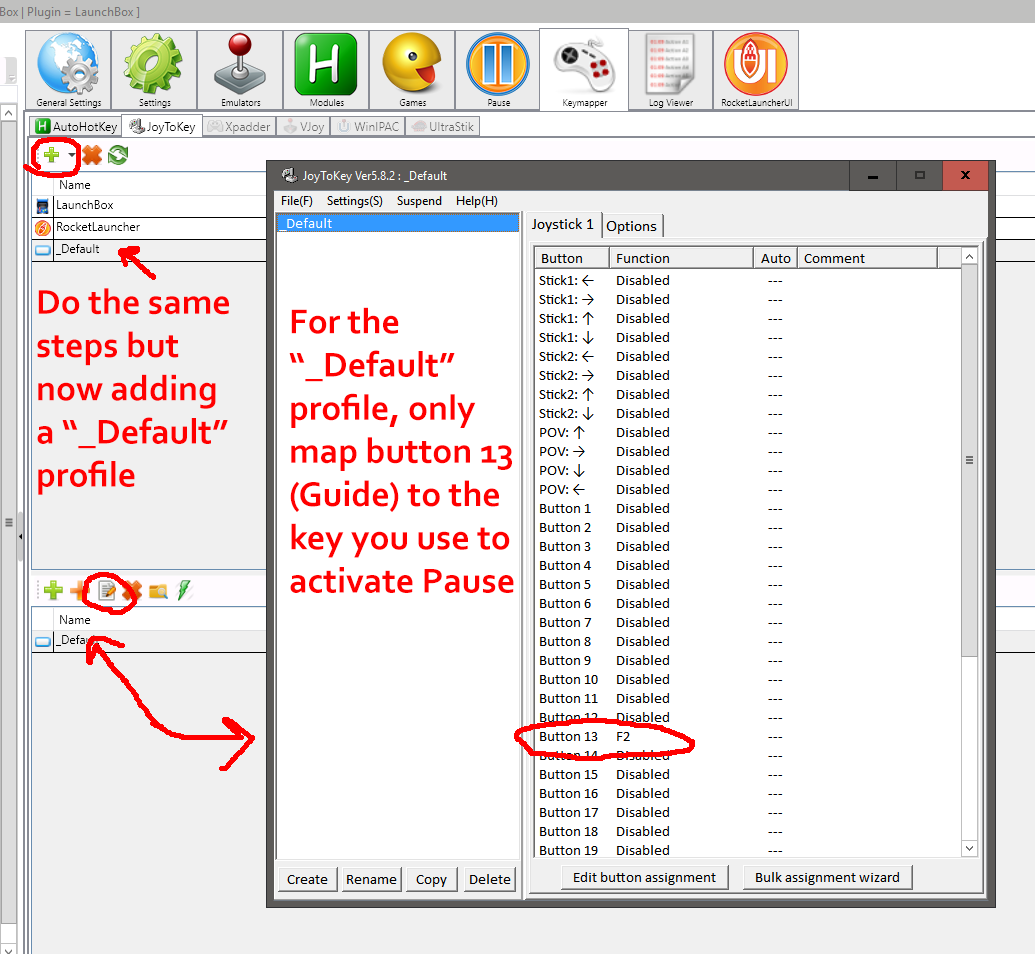The image size is (1035, 954).
Task: Switch to the Joystick 1 tab
Action: (x=562, y=224)
